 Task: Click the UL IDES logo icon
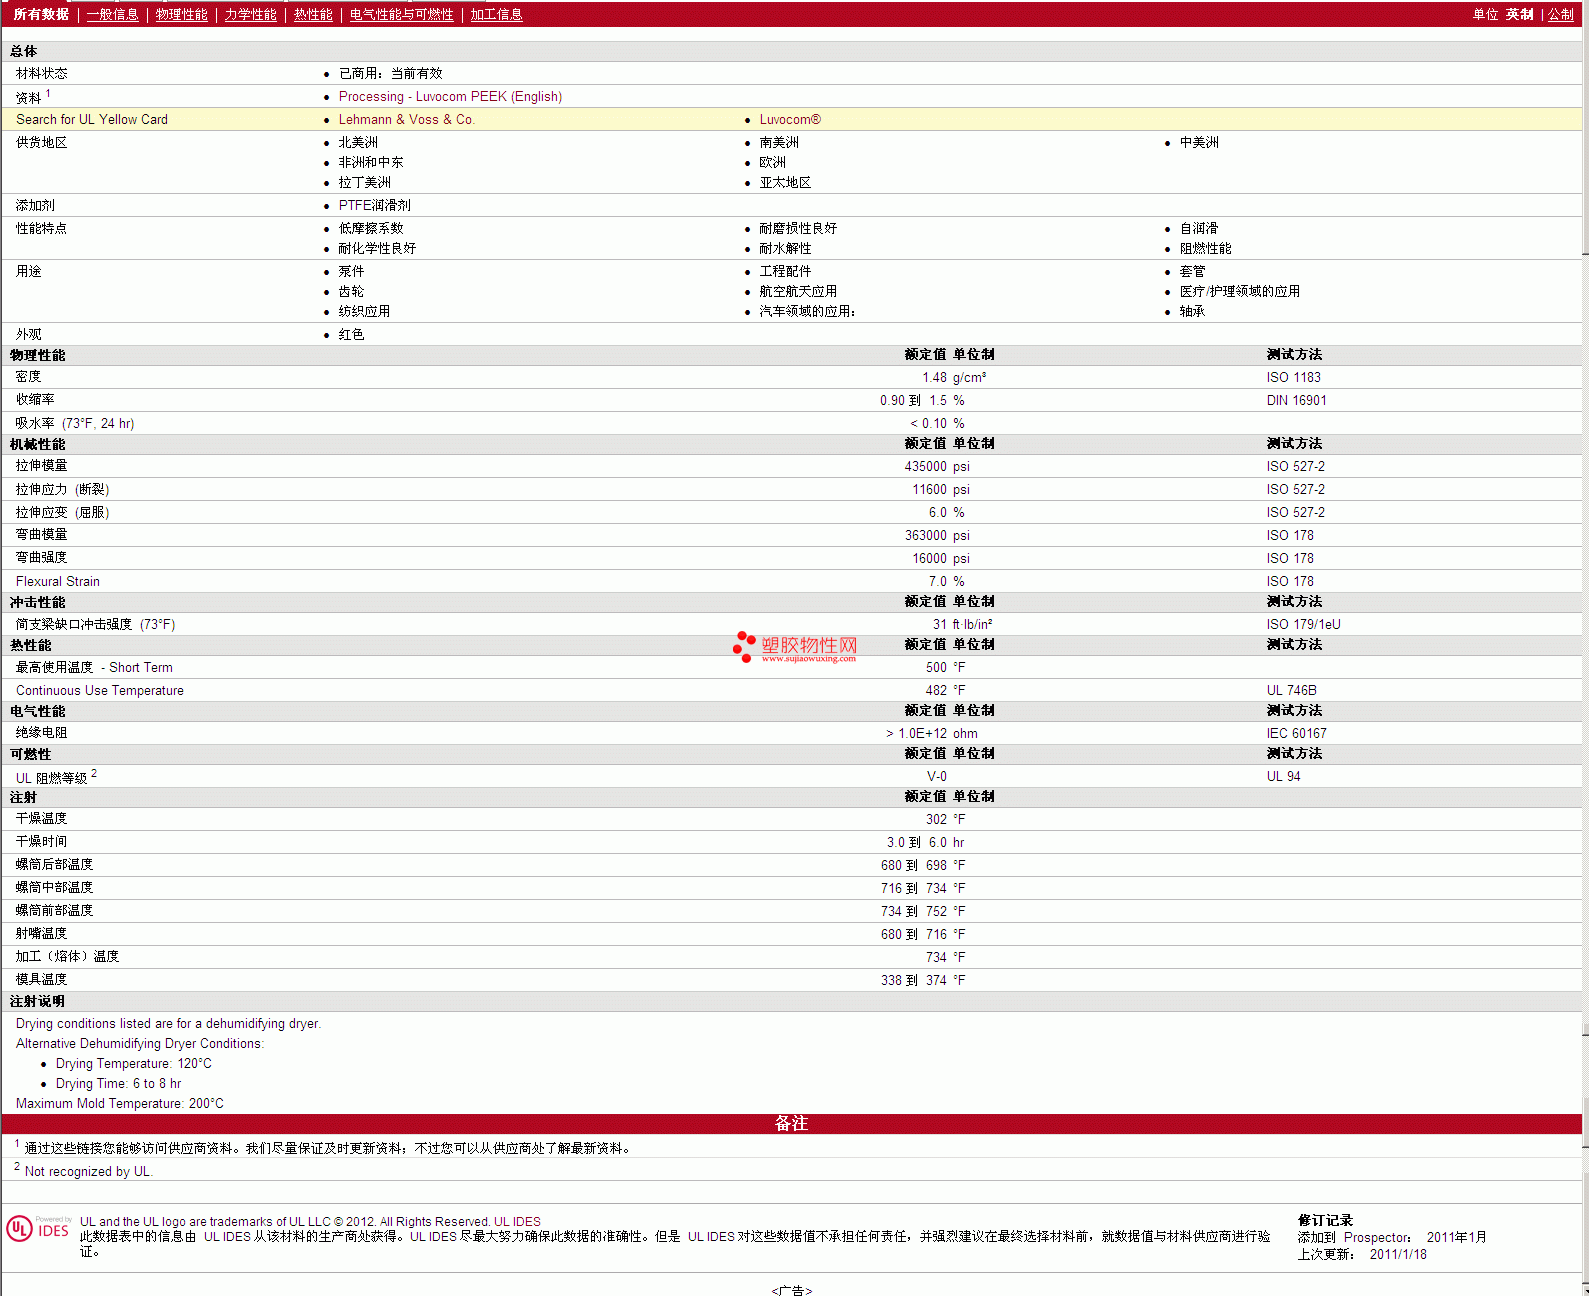39,1229
